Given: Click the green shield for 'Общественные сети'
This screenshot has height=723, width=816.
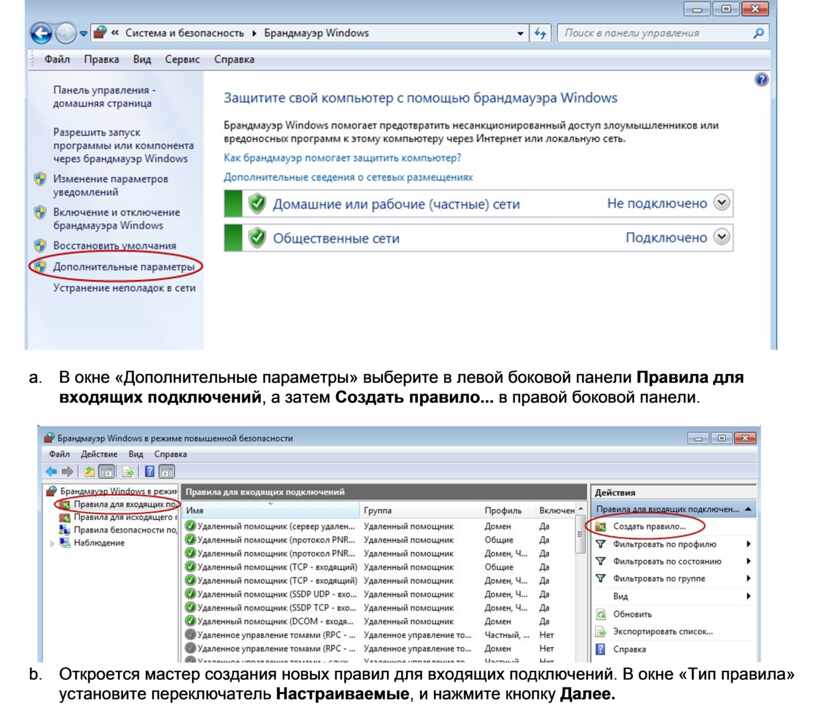Looking at the screenshot, I should click(257, 237).
